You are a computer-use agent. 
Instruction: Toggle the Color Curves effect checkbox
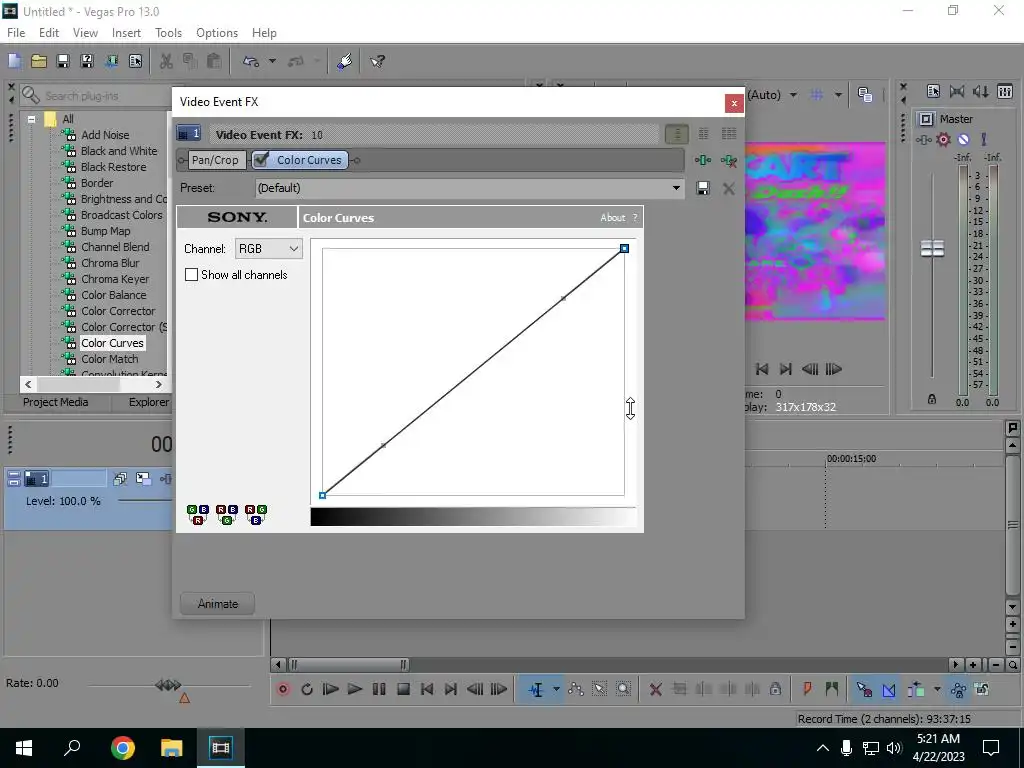pos(261,159)
